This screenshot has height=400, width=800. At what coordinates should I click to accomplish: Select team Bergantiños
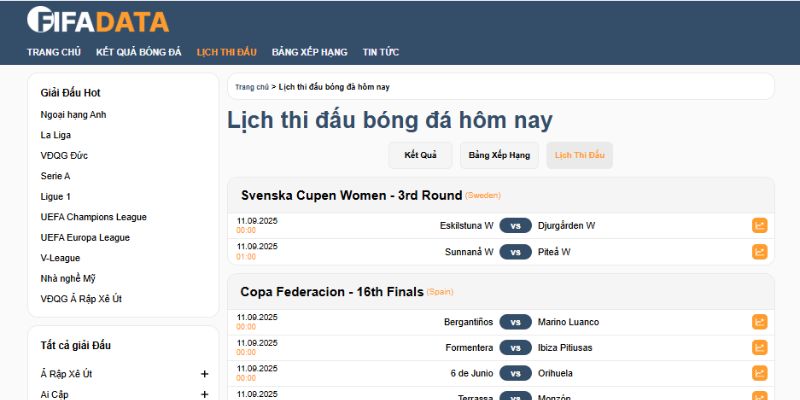[469, 322]
